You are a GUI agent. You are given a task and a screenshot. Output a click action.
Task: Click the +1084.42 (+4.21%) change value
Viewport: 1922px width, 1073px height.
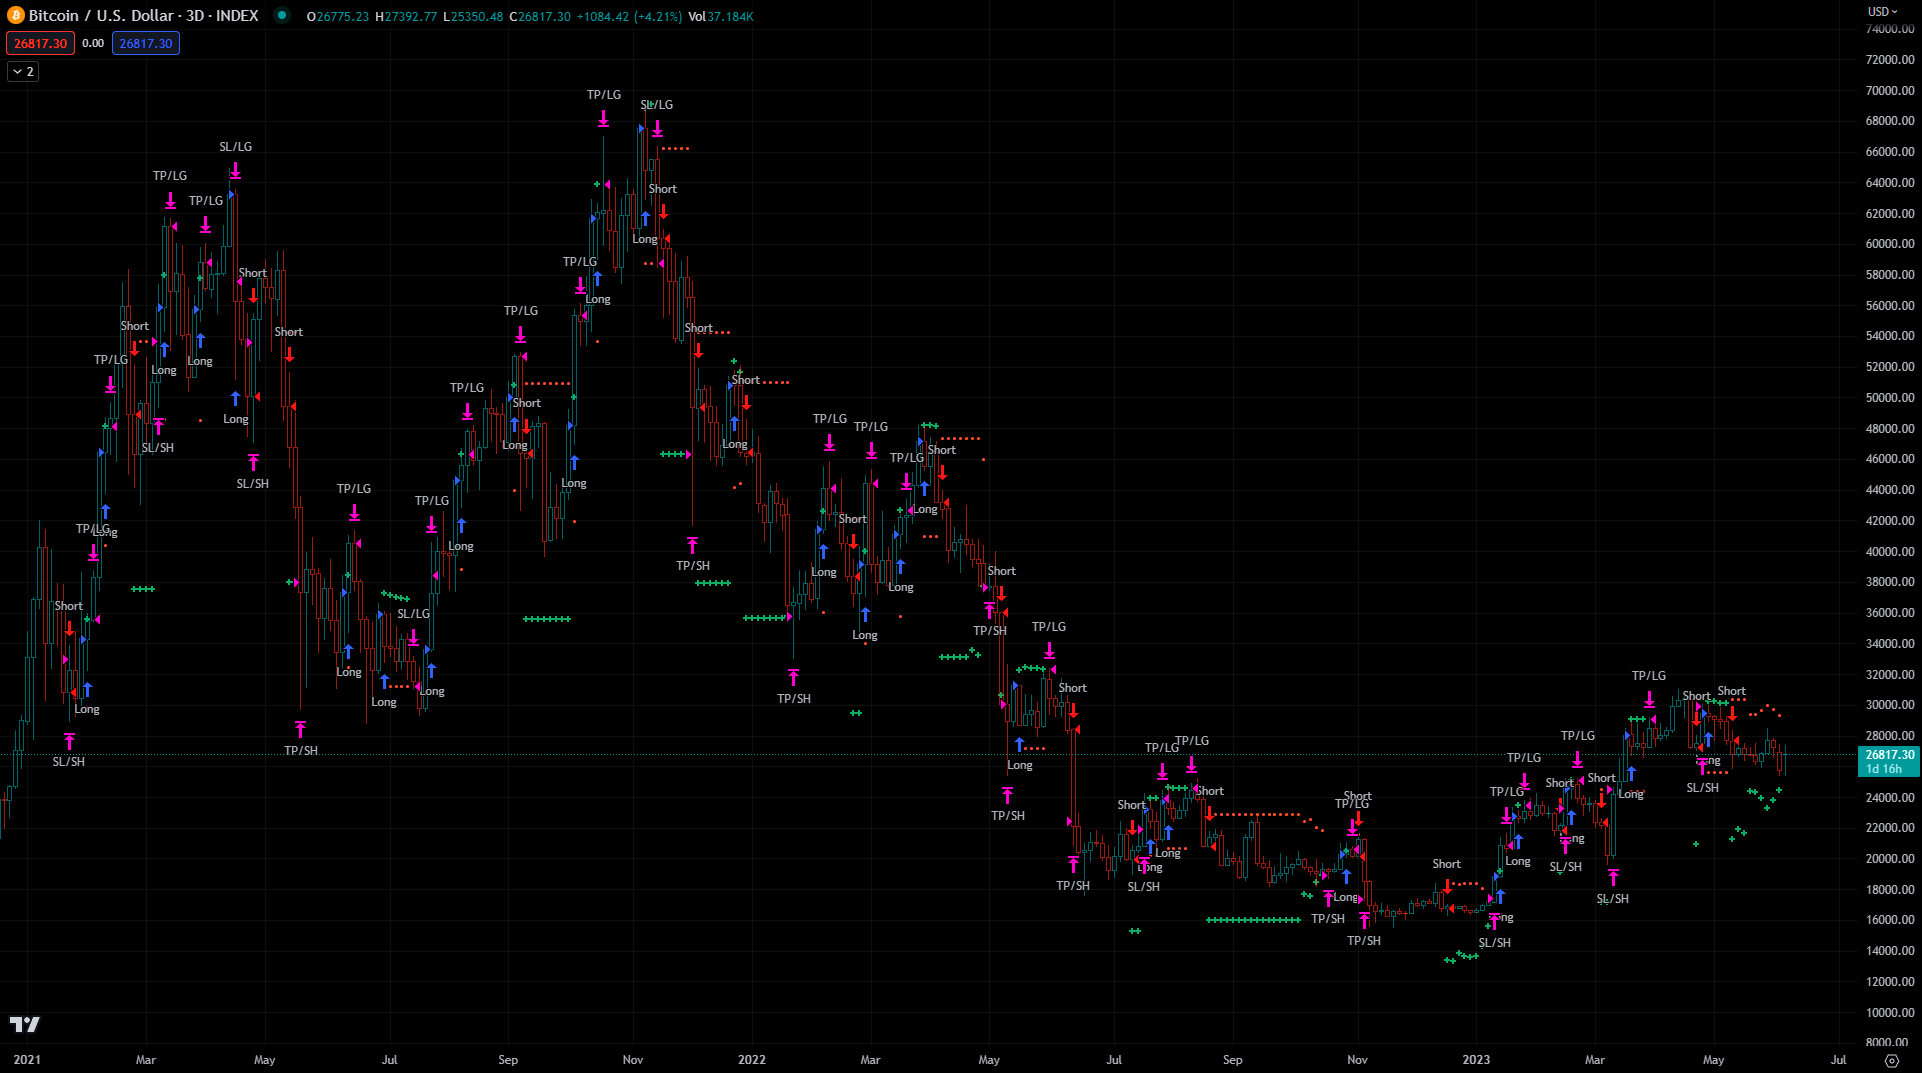point(629,17)
